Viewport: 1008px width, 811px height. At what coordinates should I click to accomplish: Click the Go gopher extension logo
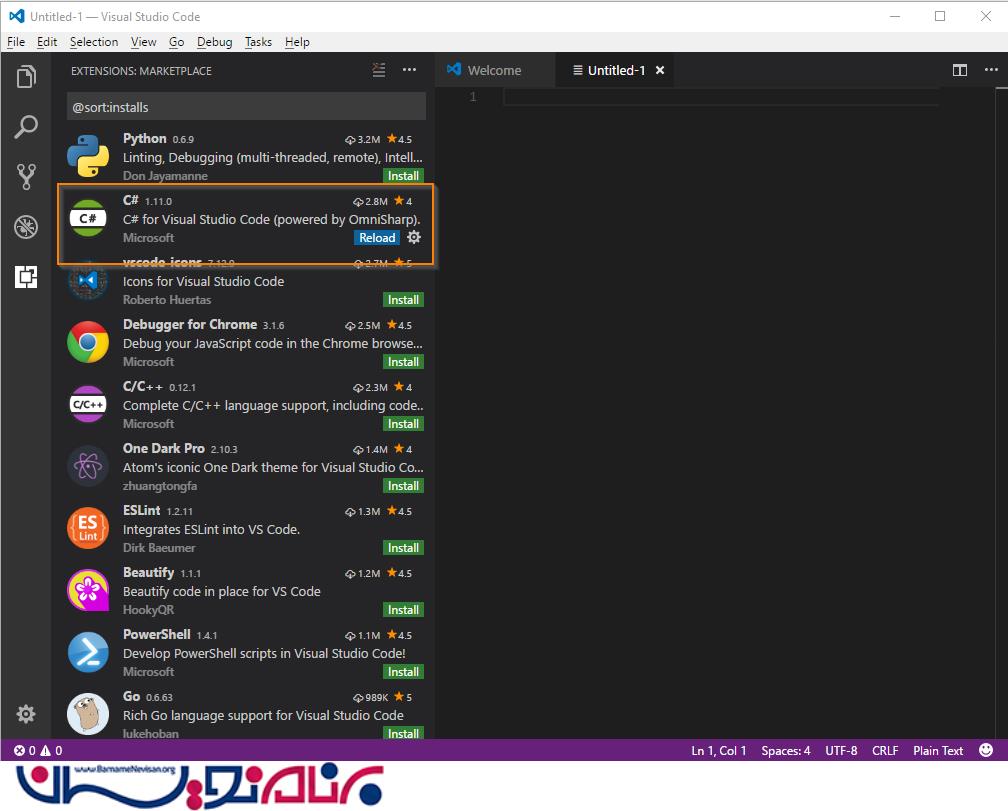pos(88,714)
